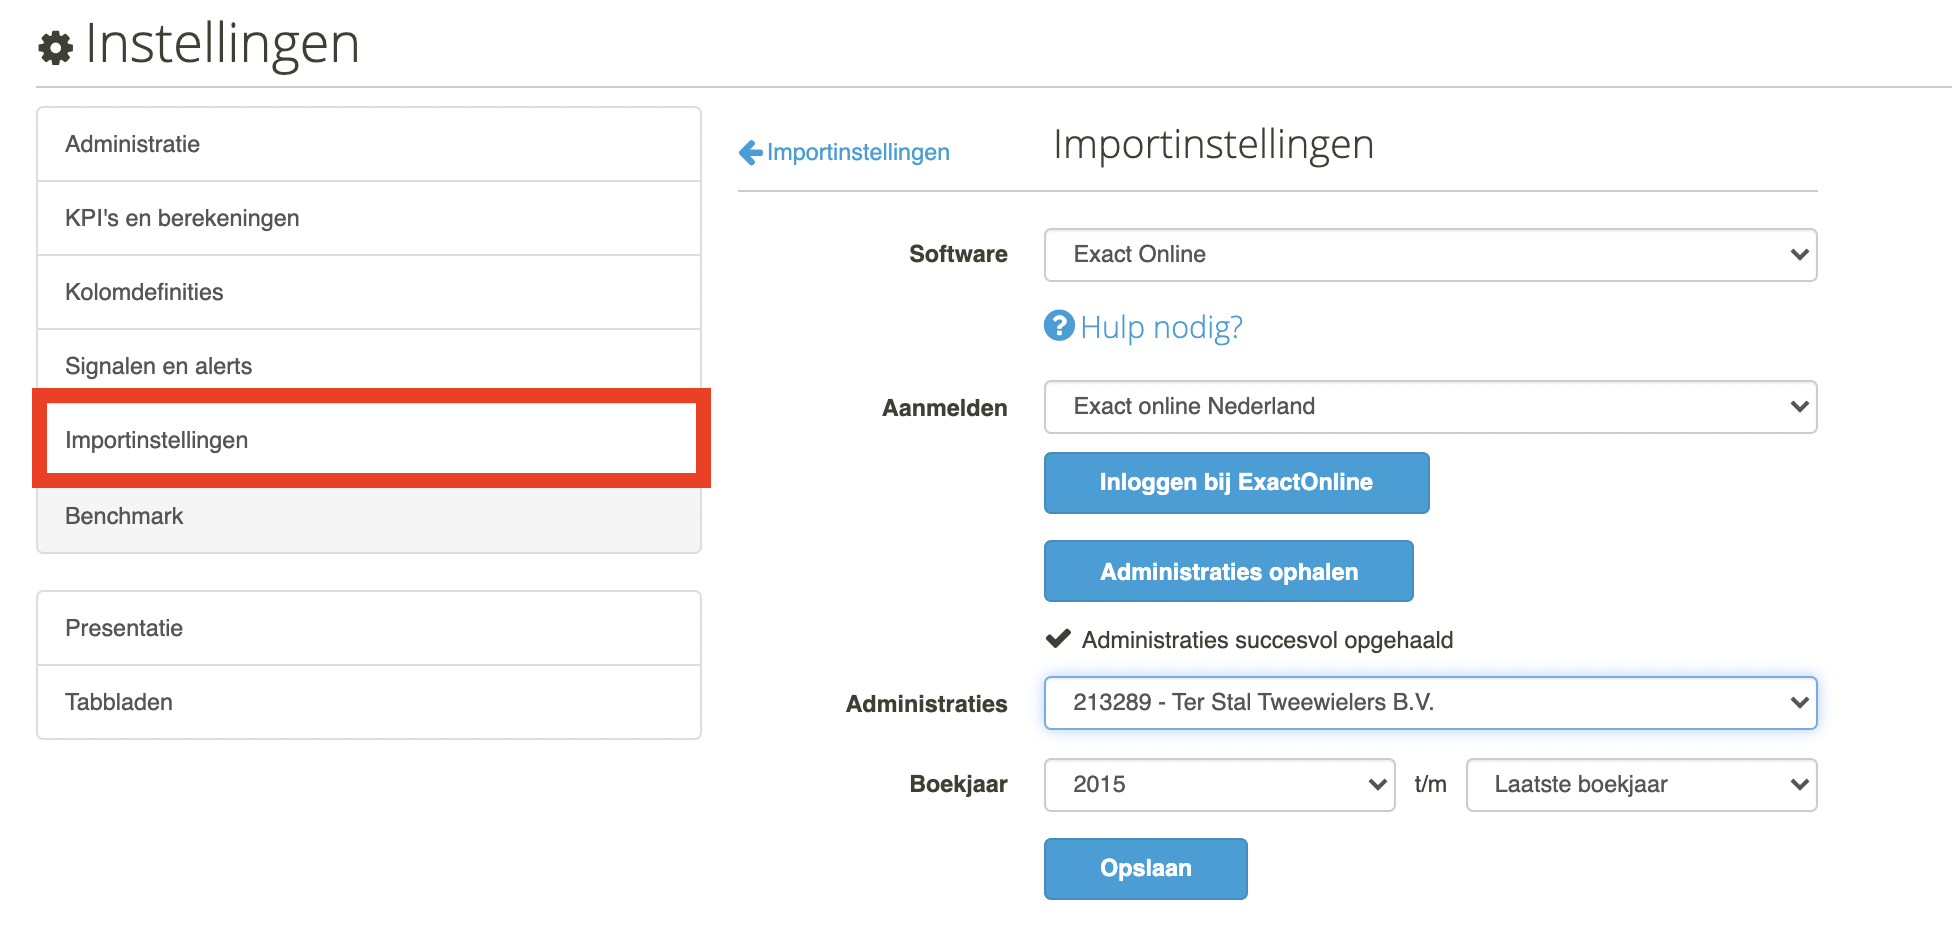
Task: Select Administratie in the settings sidebar
Action: tap(369, 144)
